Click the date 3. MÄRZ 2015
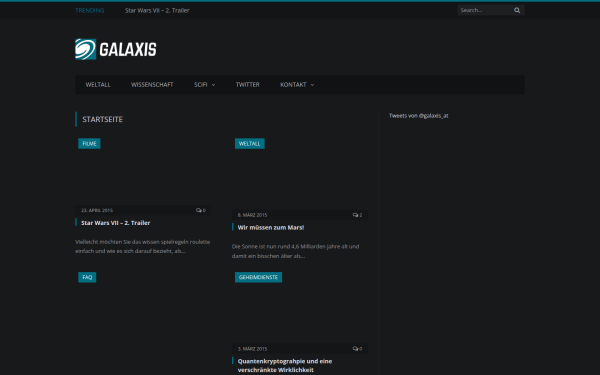 [x=252, y=349]
